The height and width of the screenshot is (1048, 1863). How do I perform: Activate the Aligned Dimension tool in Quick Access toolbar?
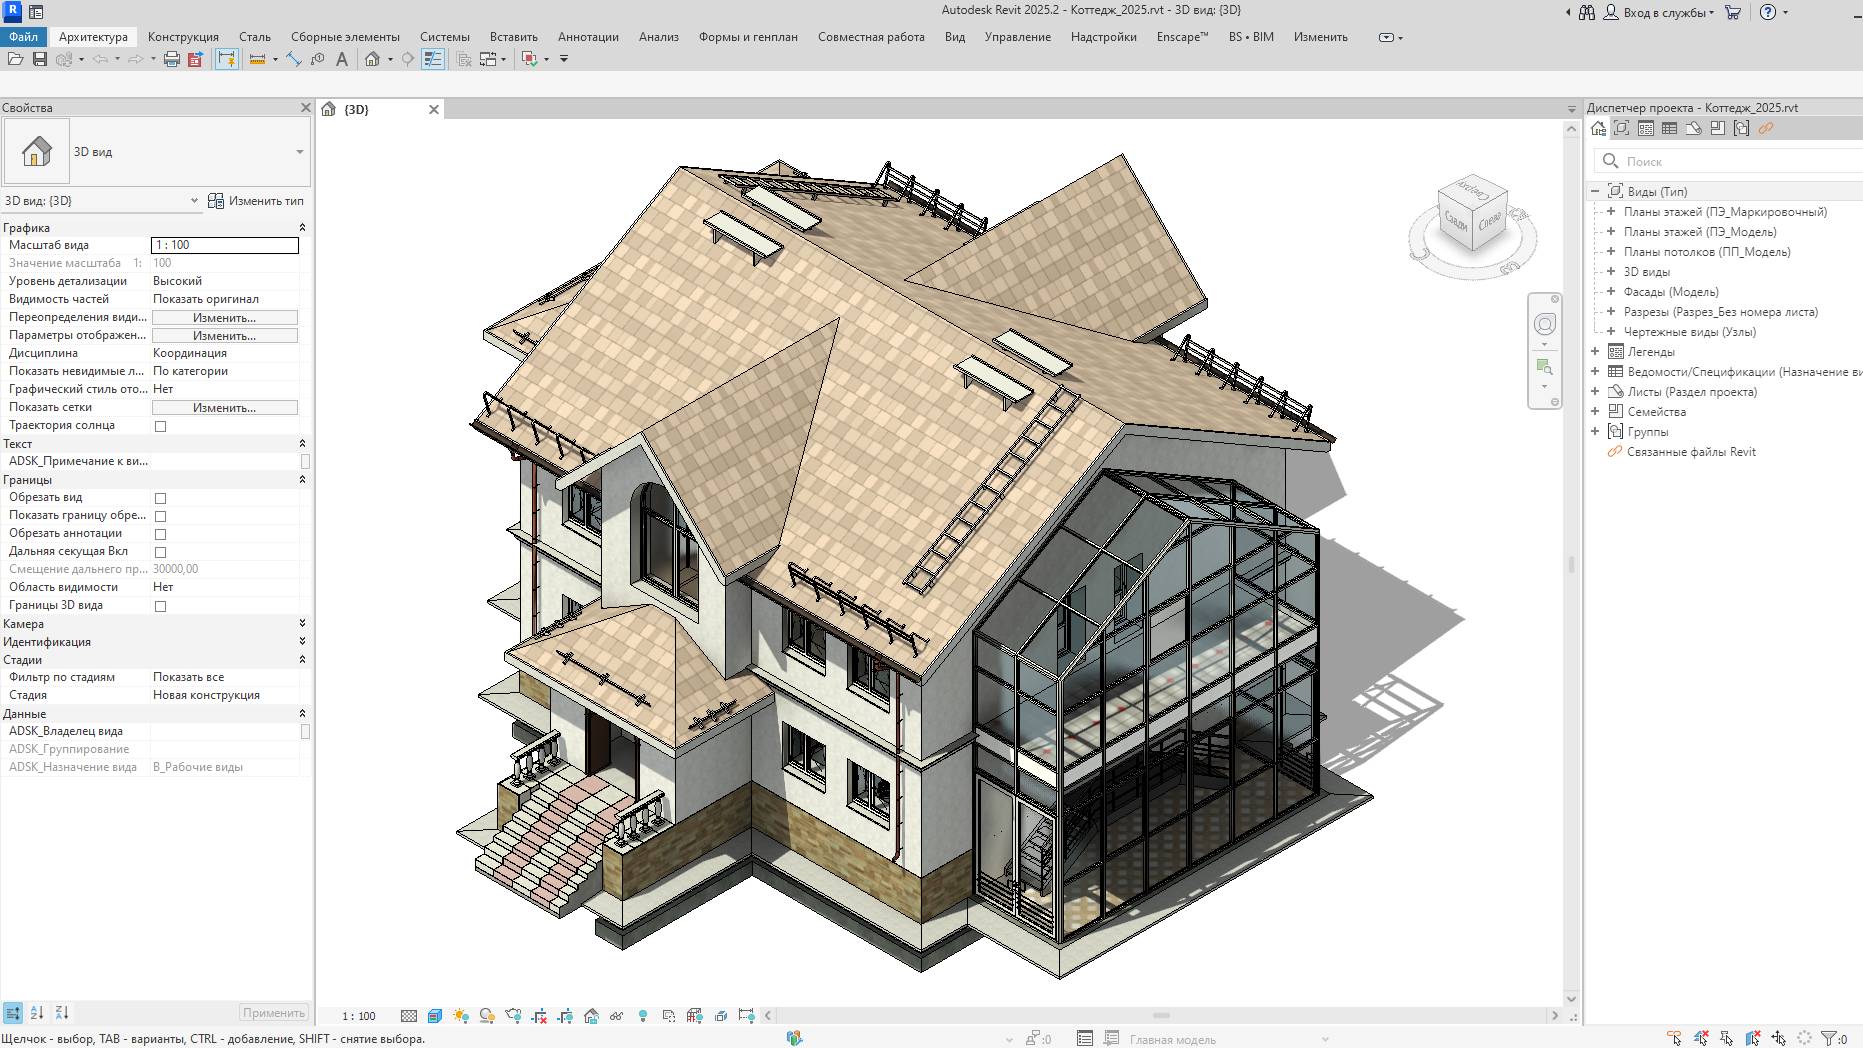coord(257,58)
